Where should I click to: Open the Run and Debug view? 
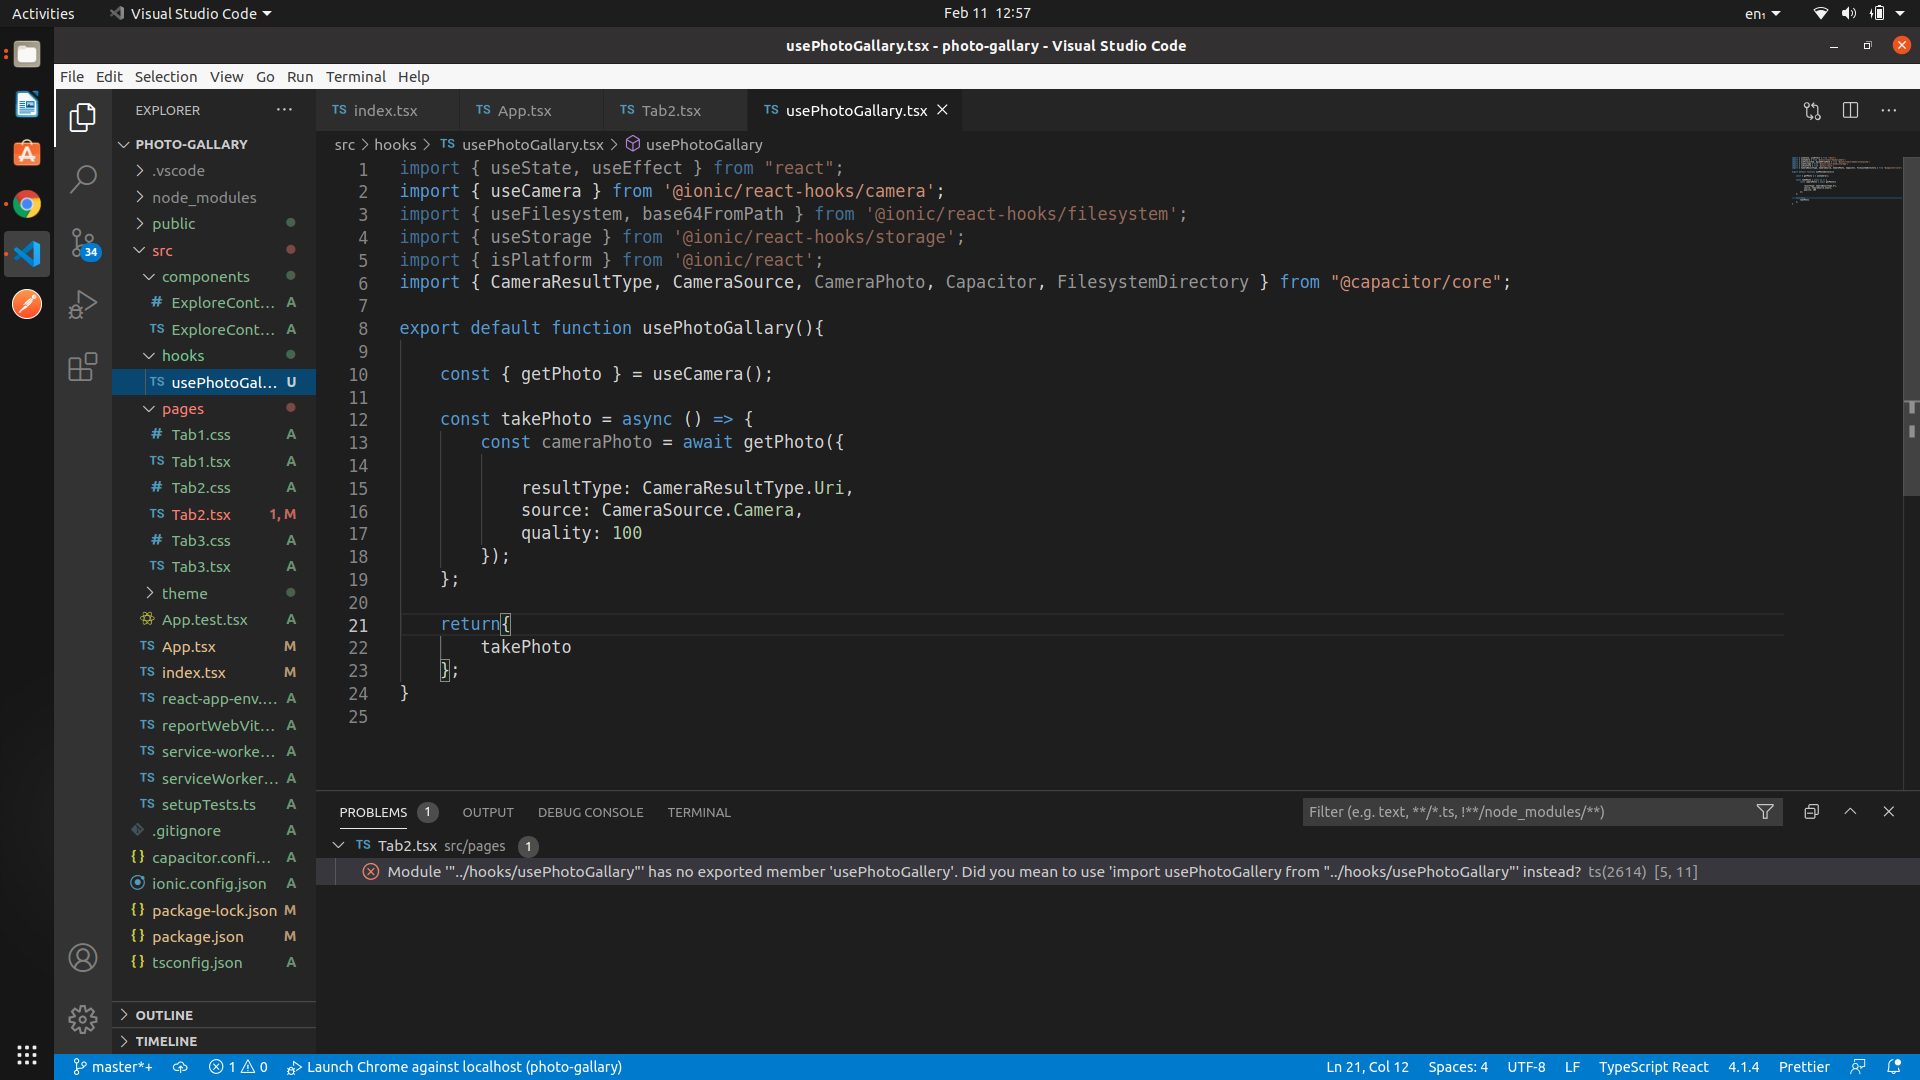[x=83, y=305]
